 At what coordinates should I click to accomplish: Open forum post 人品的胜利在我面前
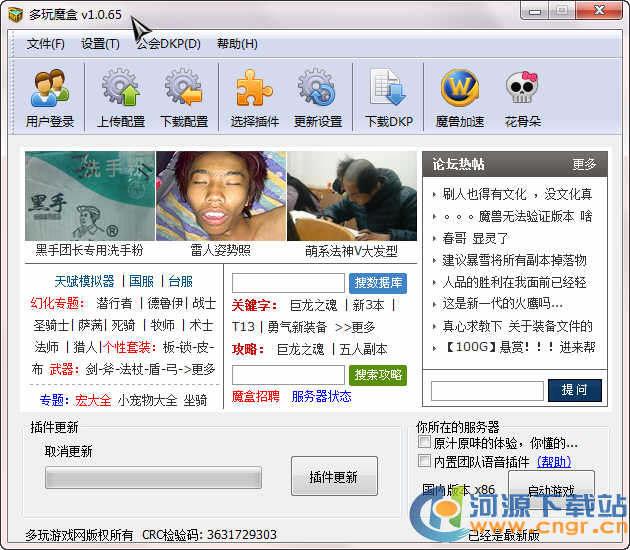point(514,282)
